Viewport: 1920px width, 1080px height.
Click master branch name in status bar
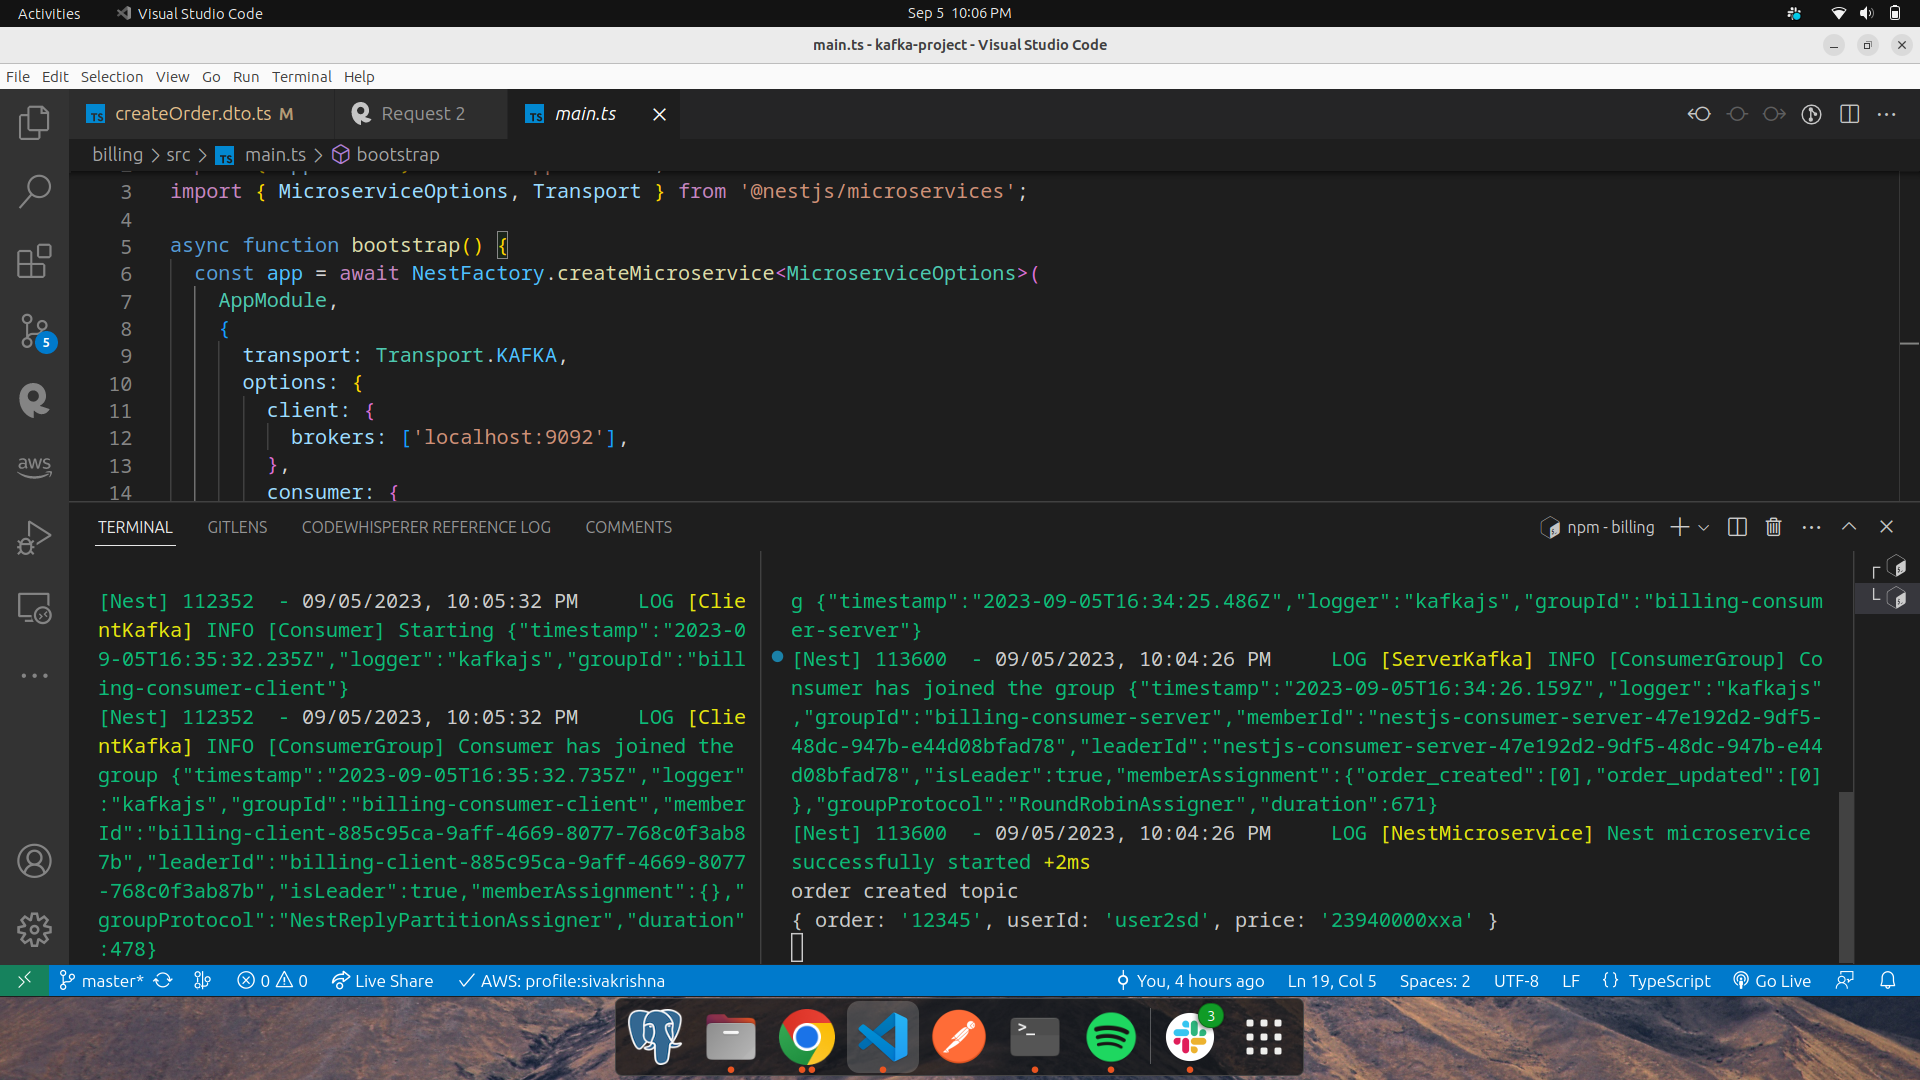(111, 981)
